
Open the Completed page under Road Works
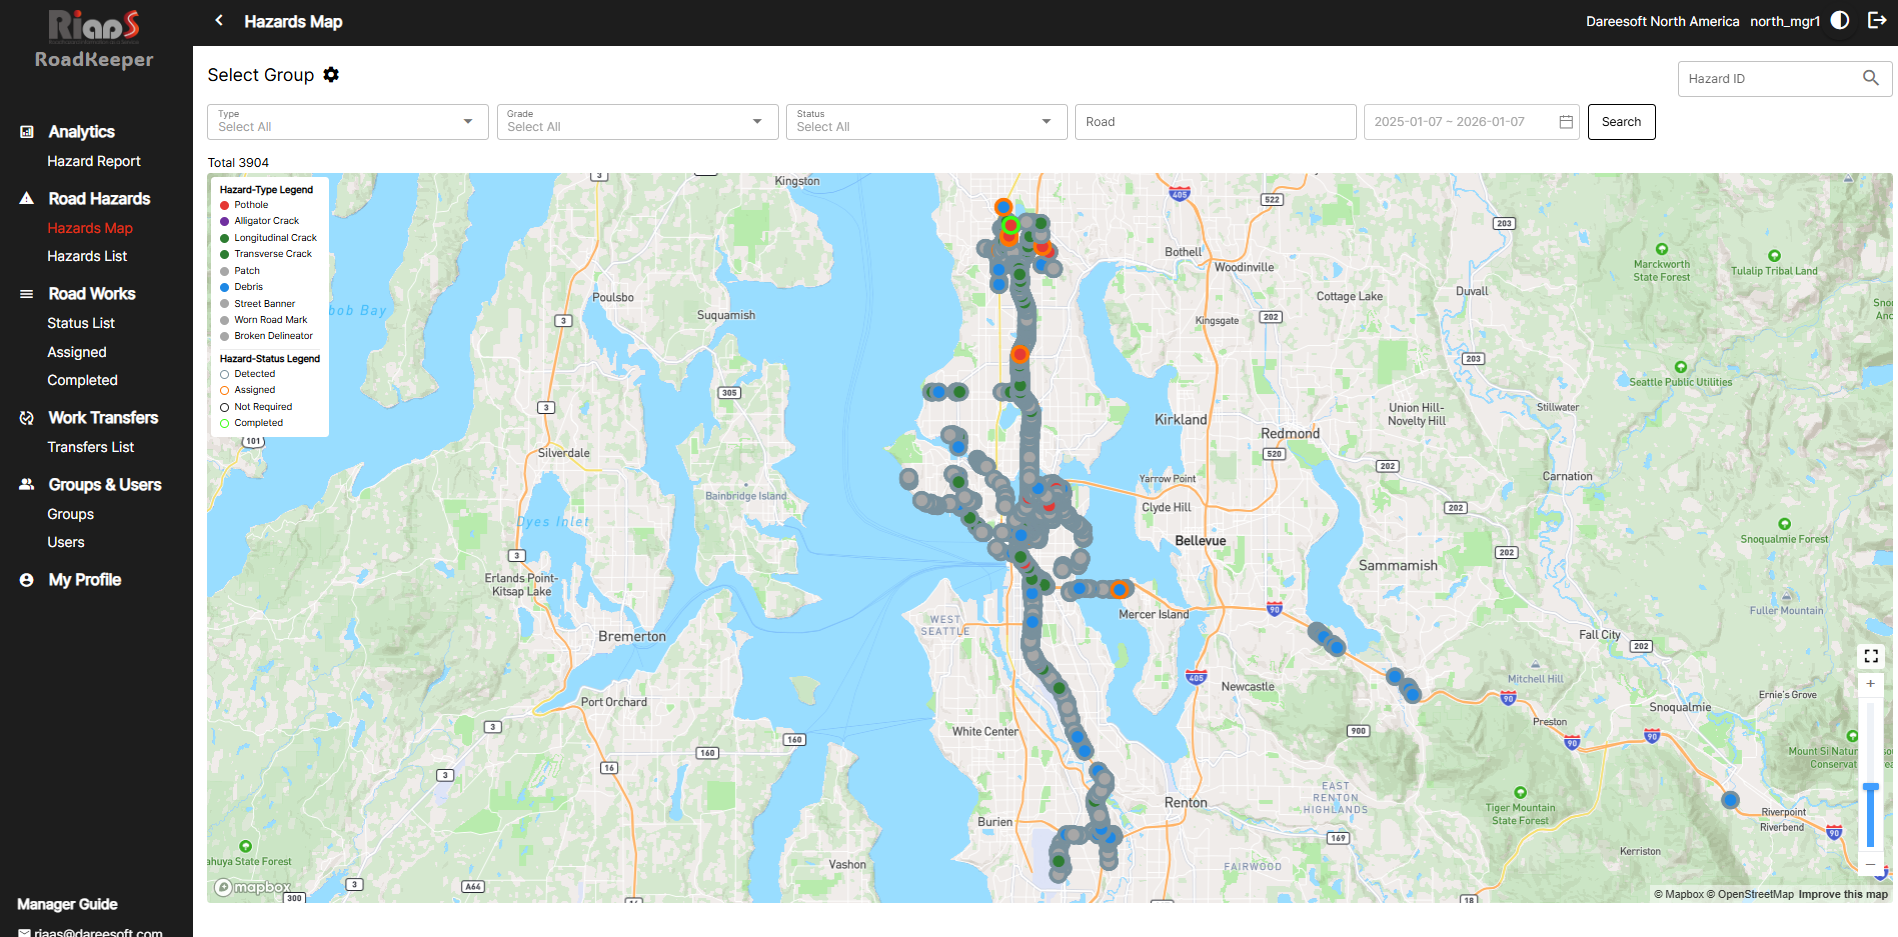tap(82, 380)
